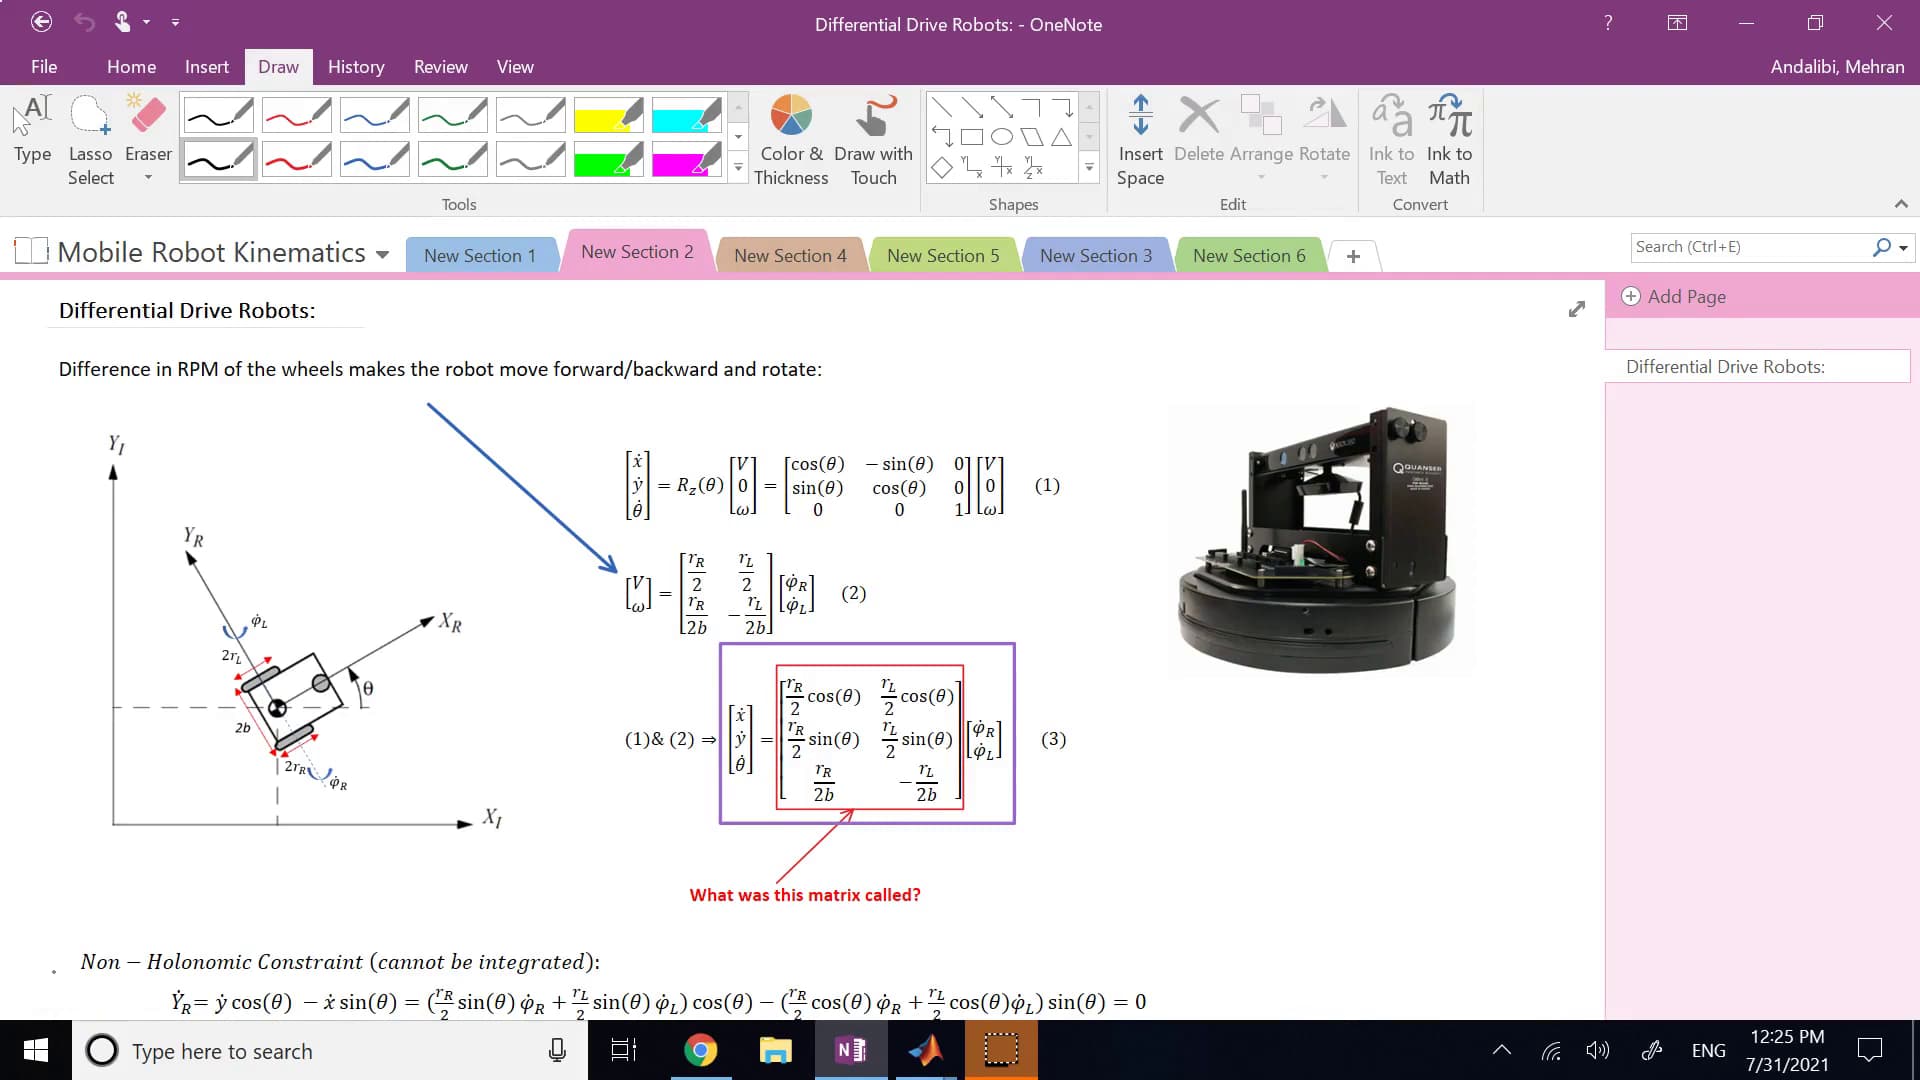Open the pens gallery dropdown
This screenshot has width=1920, height=1080.
737,168
